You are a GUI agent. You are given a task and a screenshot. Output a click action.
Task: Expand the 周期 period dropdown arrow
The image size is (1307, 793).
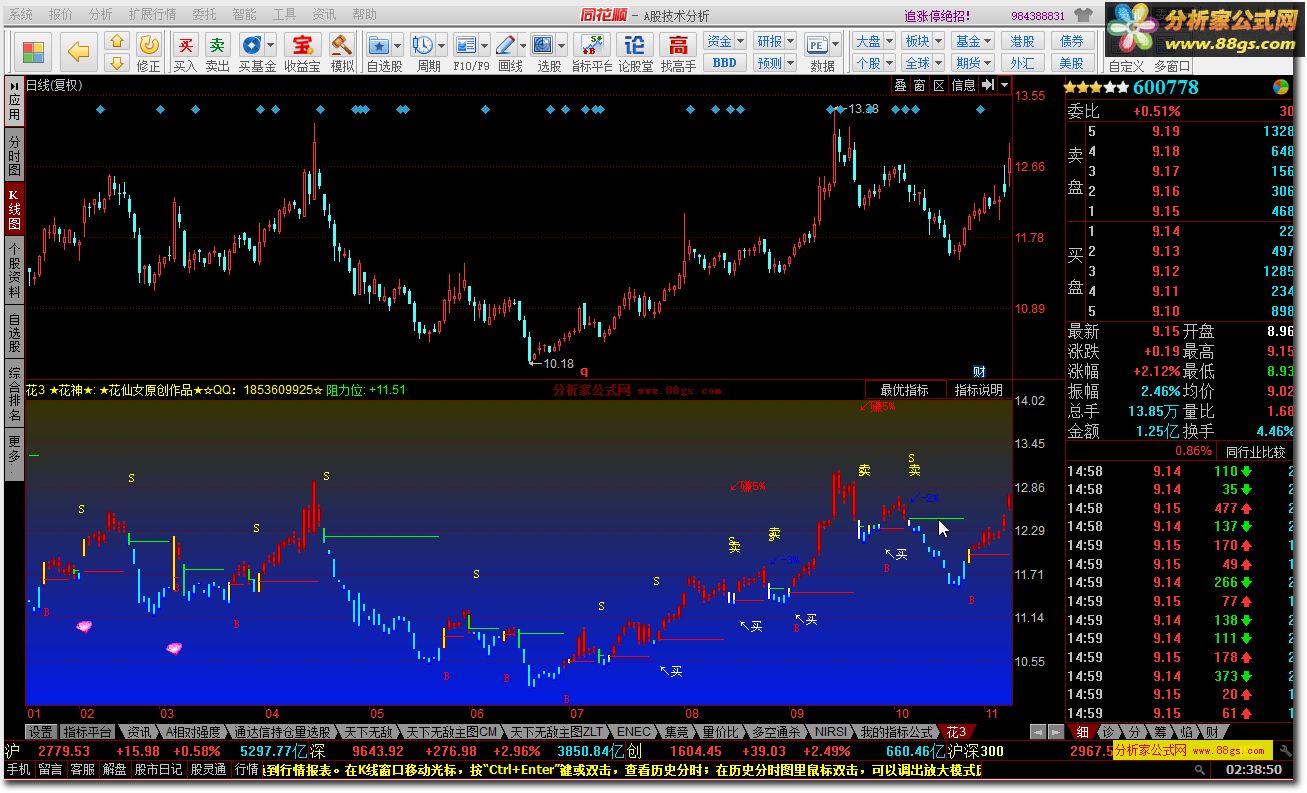[441, 45]
